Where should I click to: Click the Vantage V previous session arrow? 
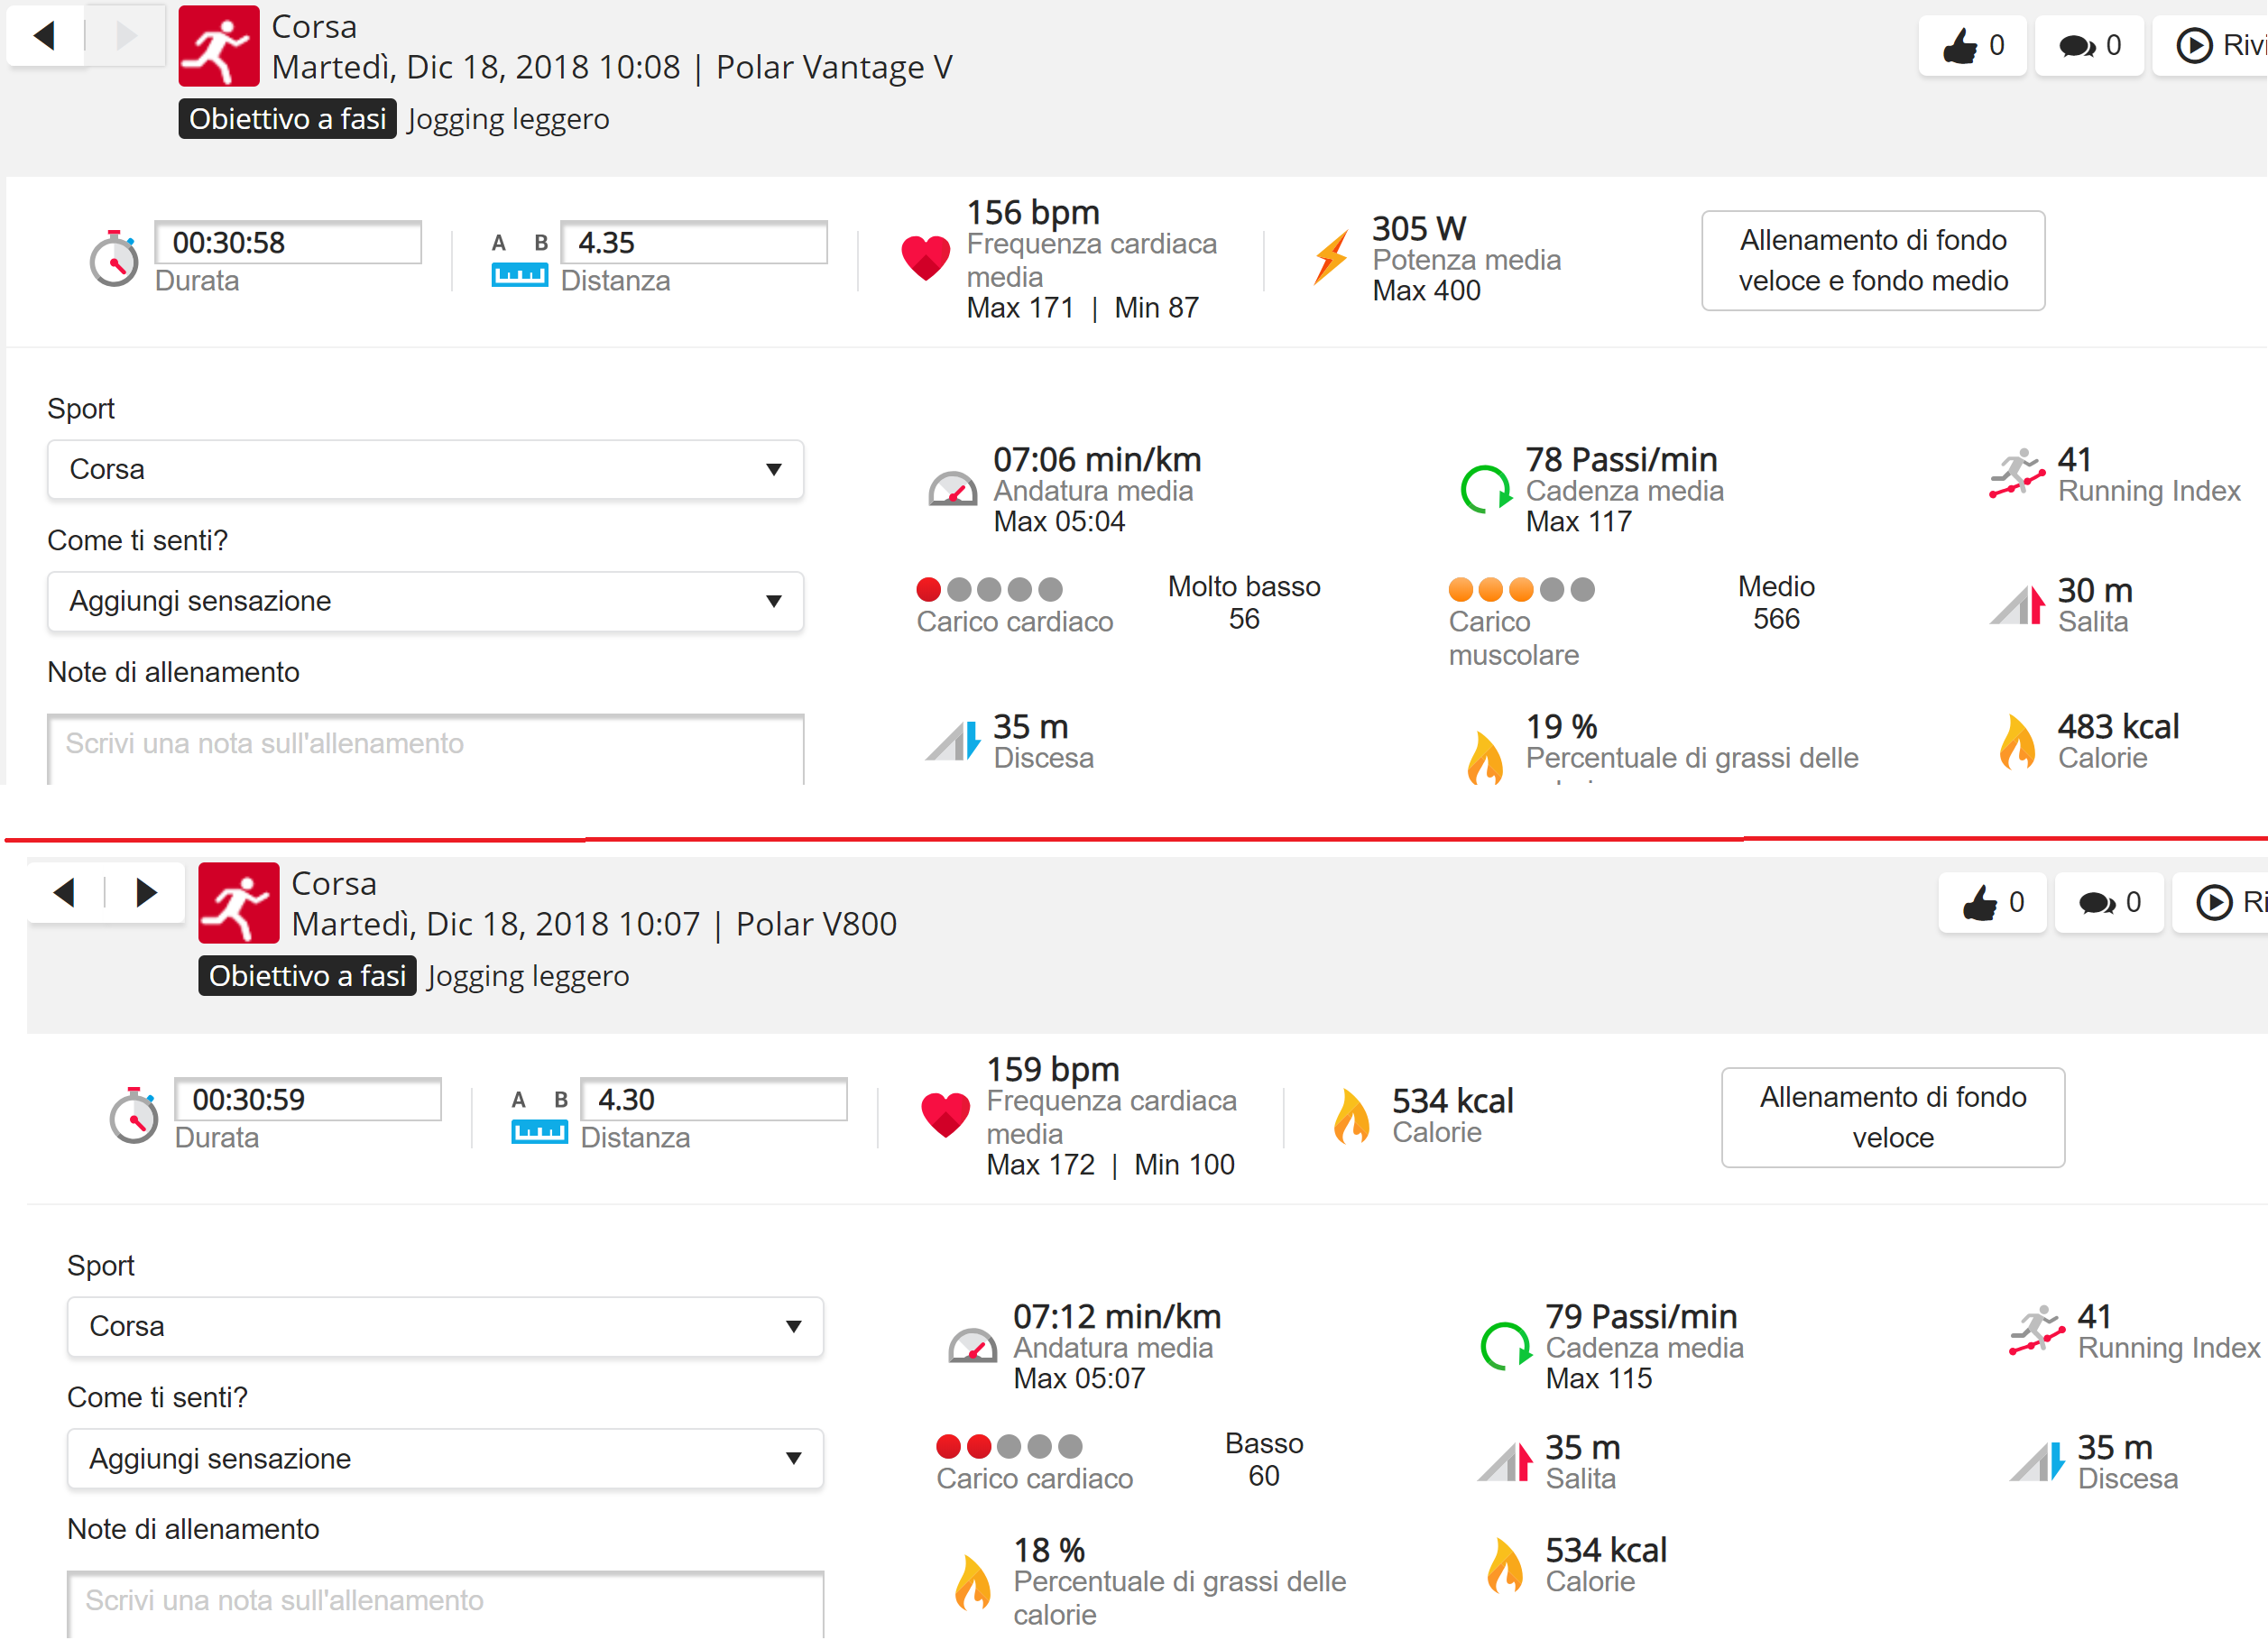(x=44, y=37)
